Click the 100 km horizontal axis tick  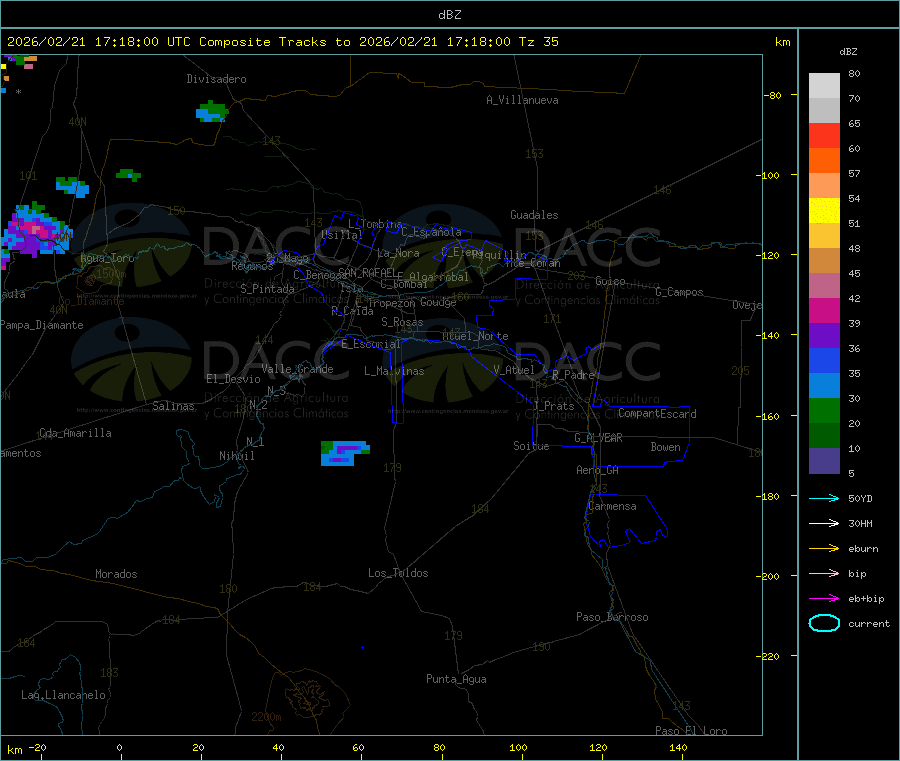pyautogui.click(x=518, y=747)
